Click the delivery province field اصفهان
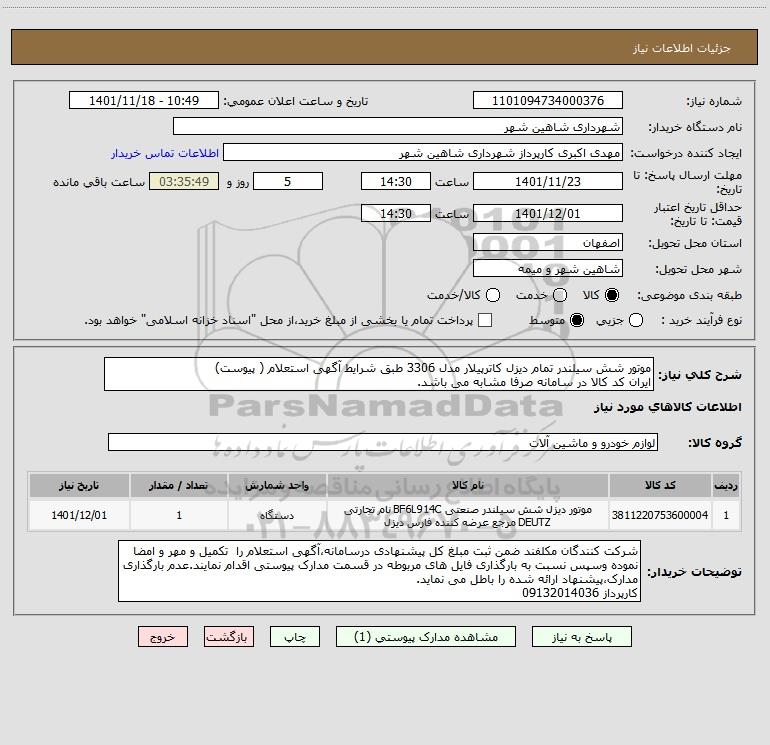Viewport: 770px width, 745px height. coord(548,242)
